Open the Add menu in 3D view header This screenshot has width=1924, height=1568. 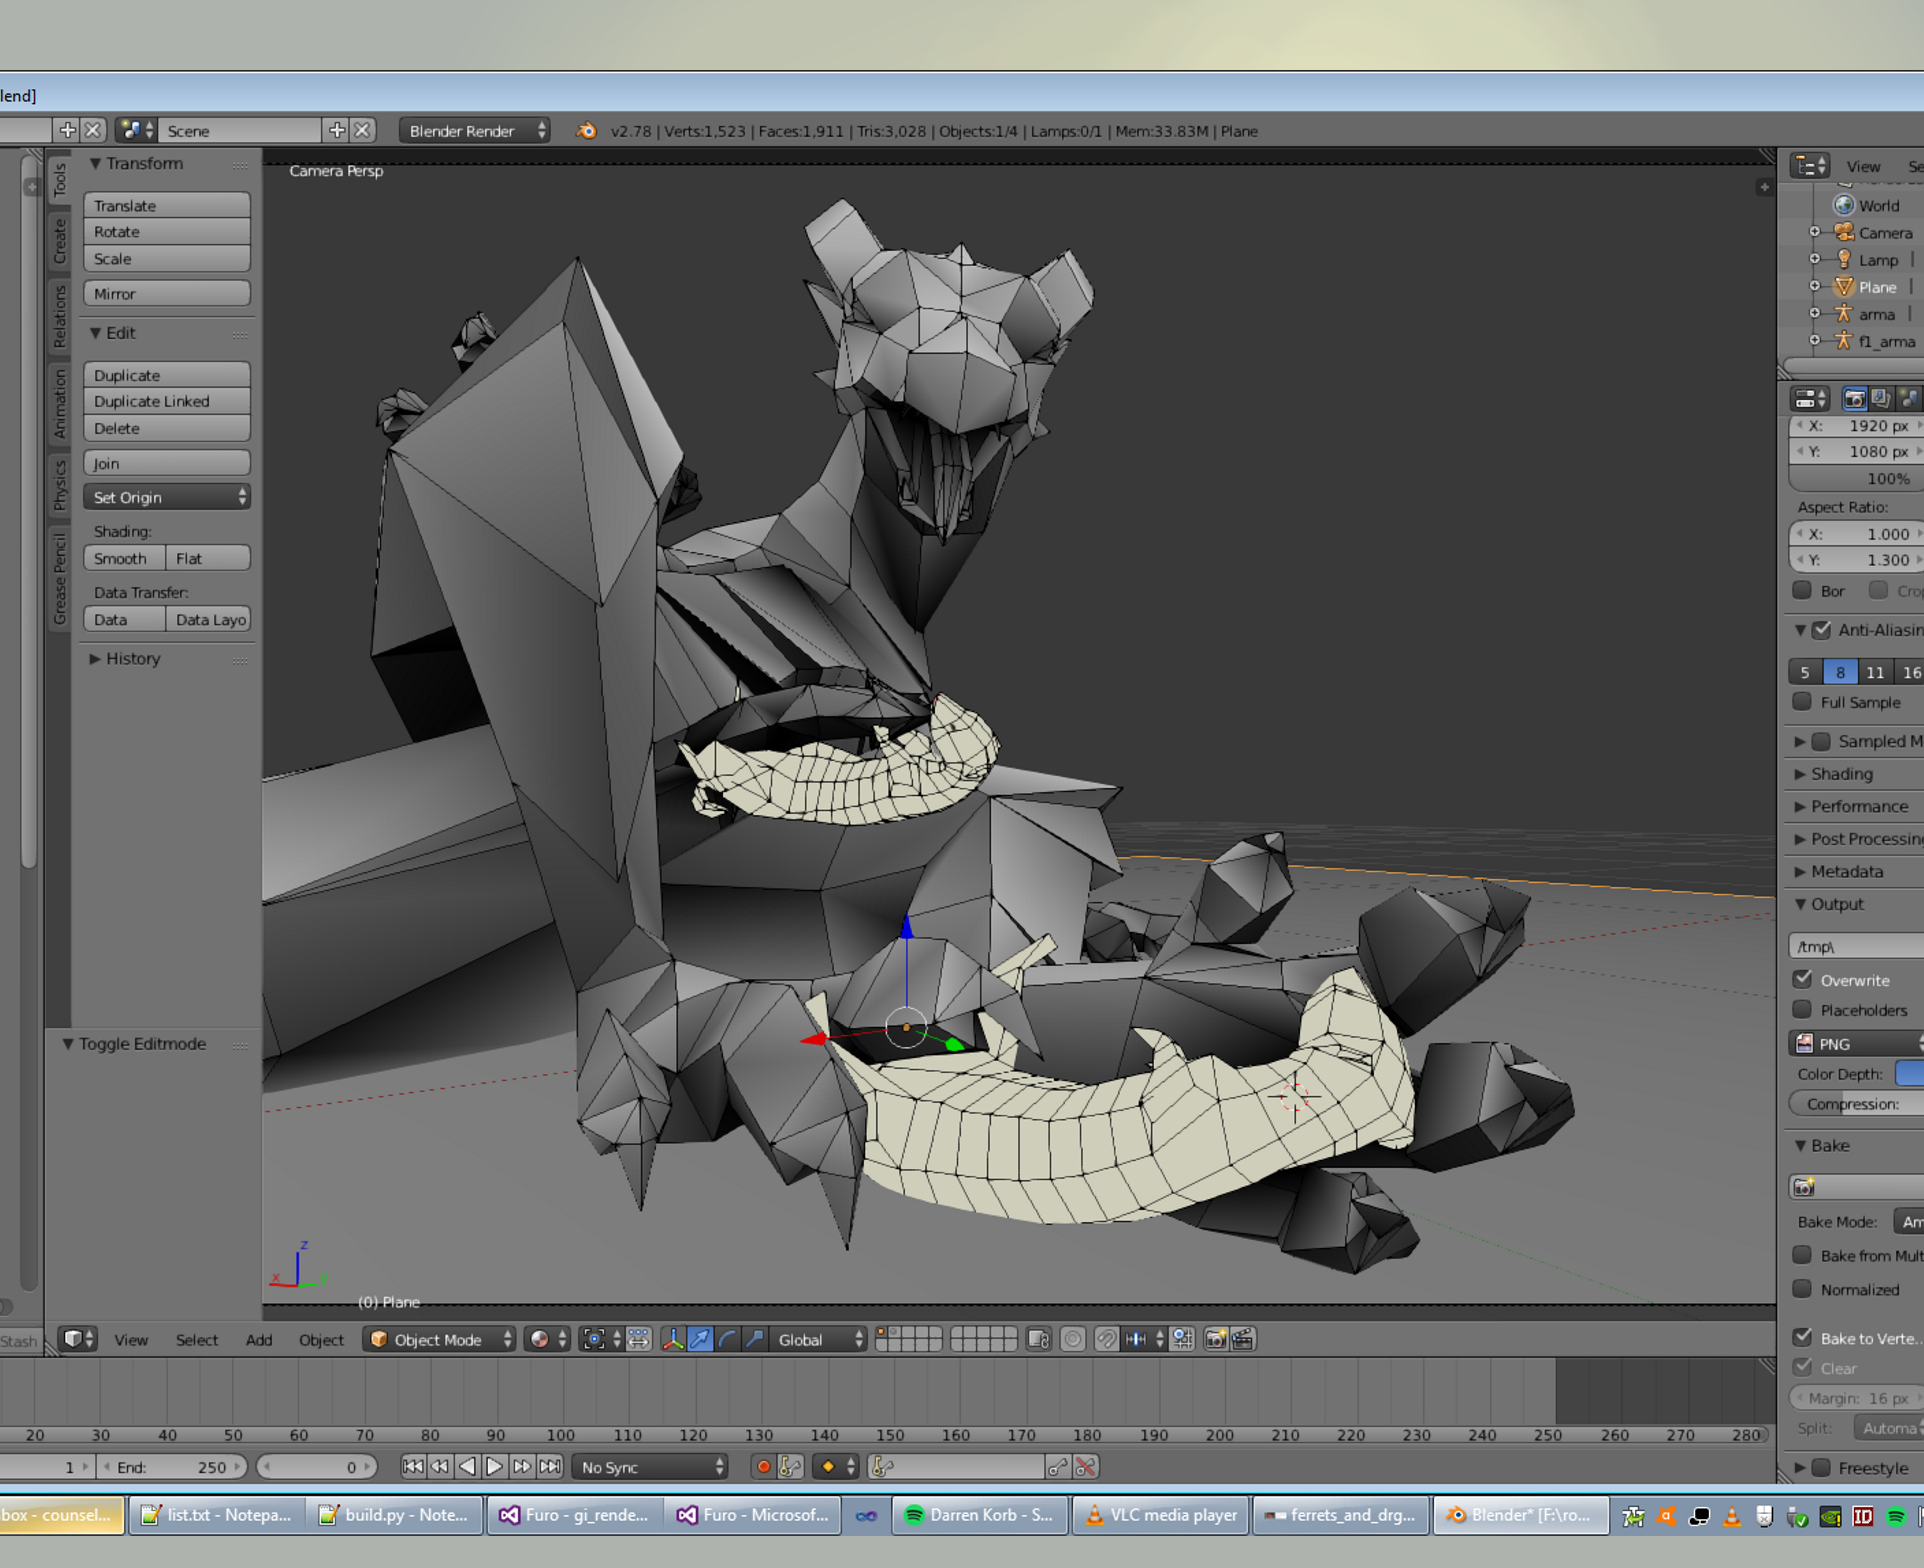click(259, 1340)
